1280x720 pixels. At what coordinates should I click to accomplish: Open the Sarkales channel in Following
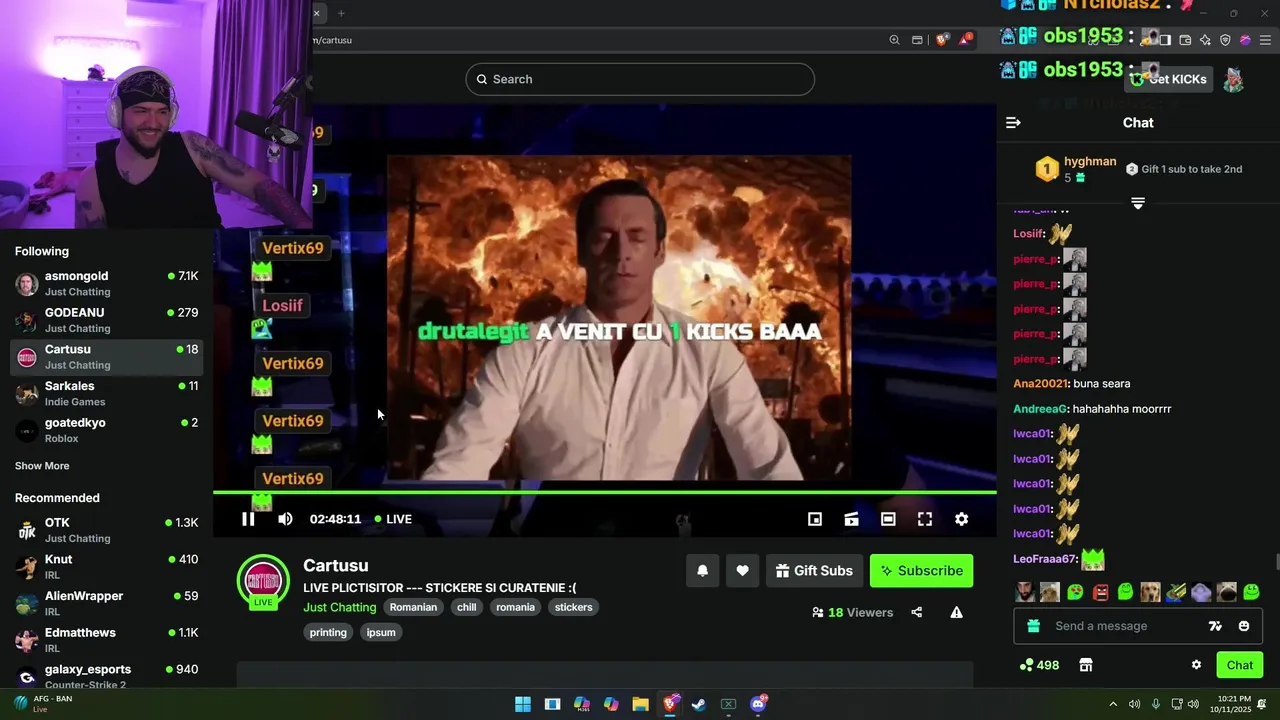click(x=106, y=393)
